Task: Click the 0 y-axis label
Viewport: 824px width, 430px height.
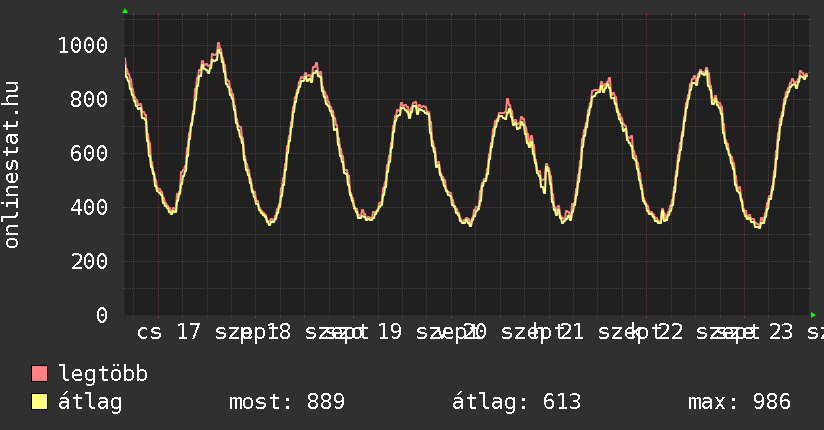Action: (x=102, y=315)
